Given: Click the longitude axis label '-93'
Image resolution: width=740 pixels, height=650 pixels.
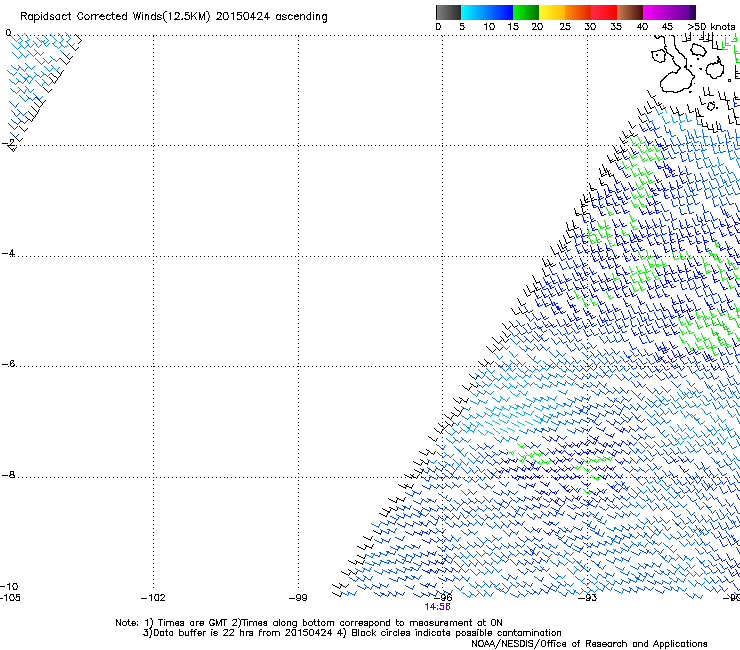Looking at the screenshot, I should (x=588, y=598).
